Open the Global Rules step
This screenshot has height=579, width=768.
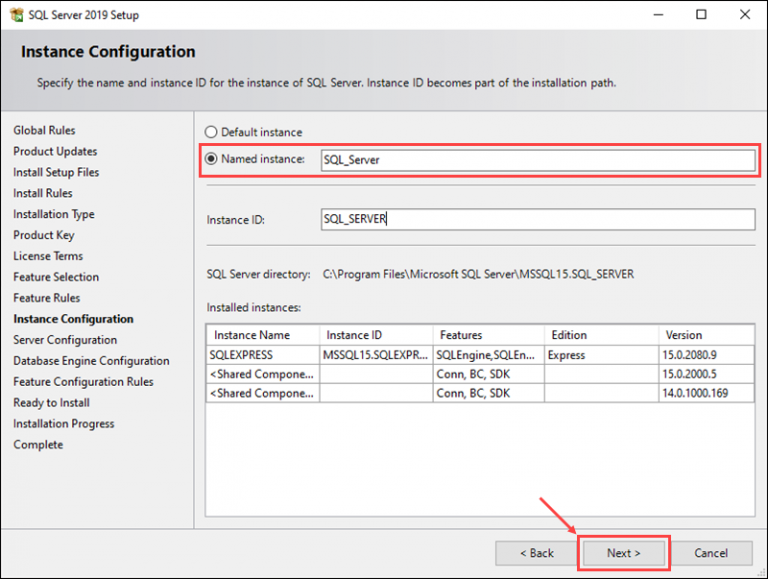[44, 130]
